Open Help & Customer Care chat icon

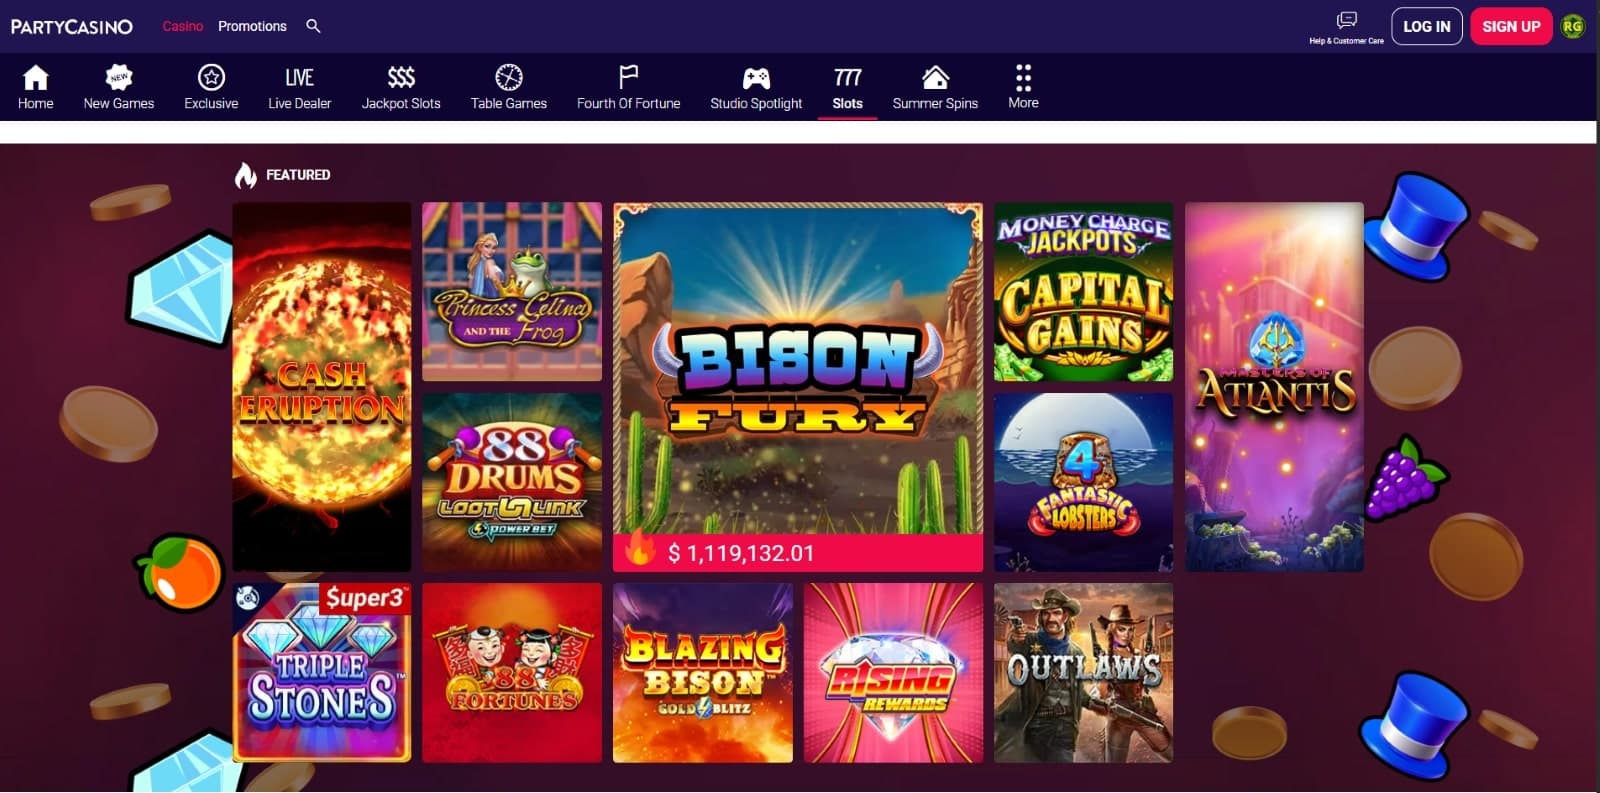tap(1347, 20)
